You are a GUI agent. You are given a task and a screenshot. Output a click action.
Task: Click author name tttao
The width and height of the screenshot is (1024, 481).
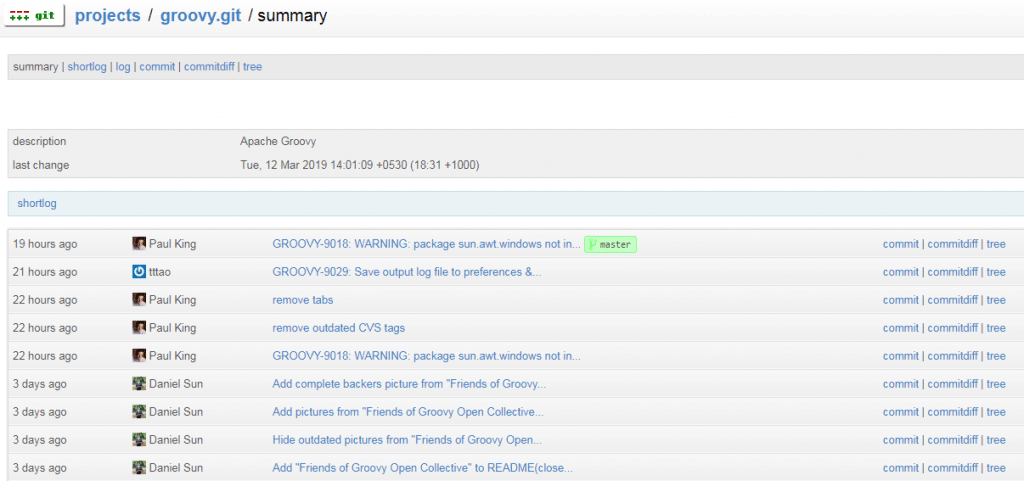[160, 272]
